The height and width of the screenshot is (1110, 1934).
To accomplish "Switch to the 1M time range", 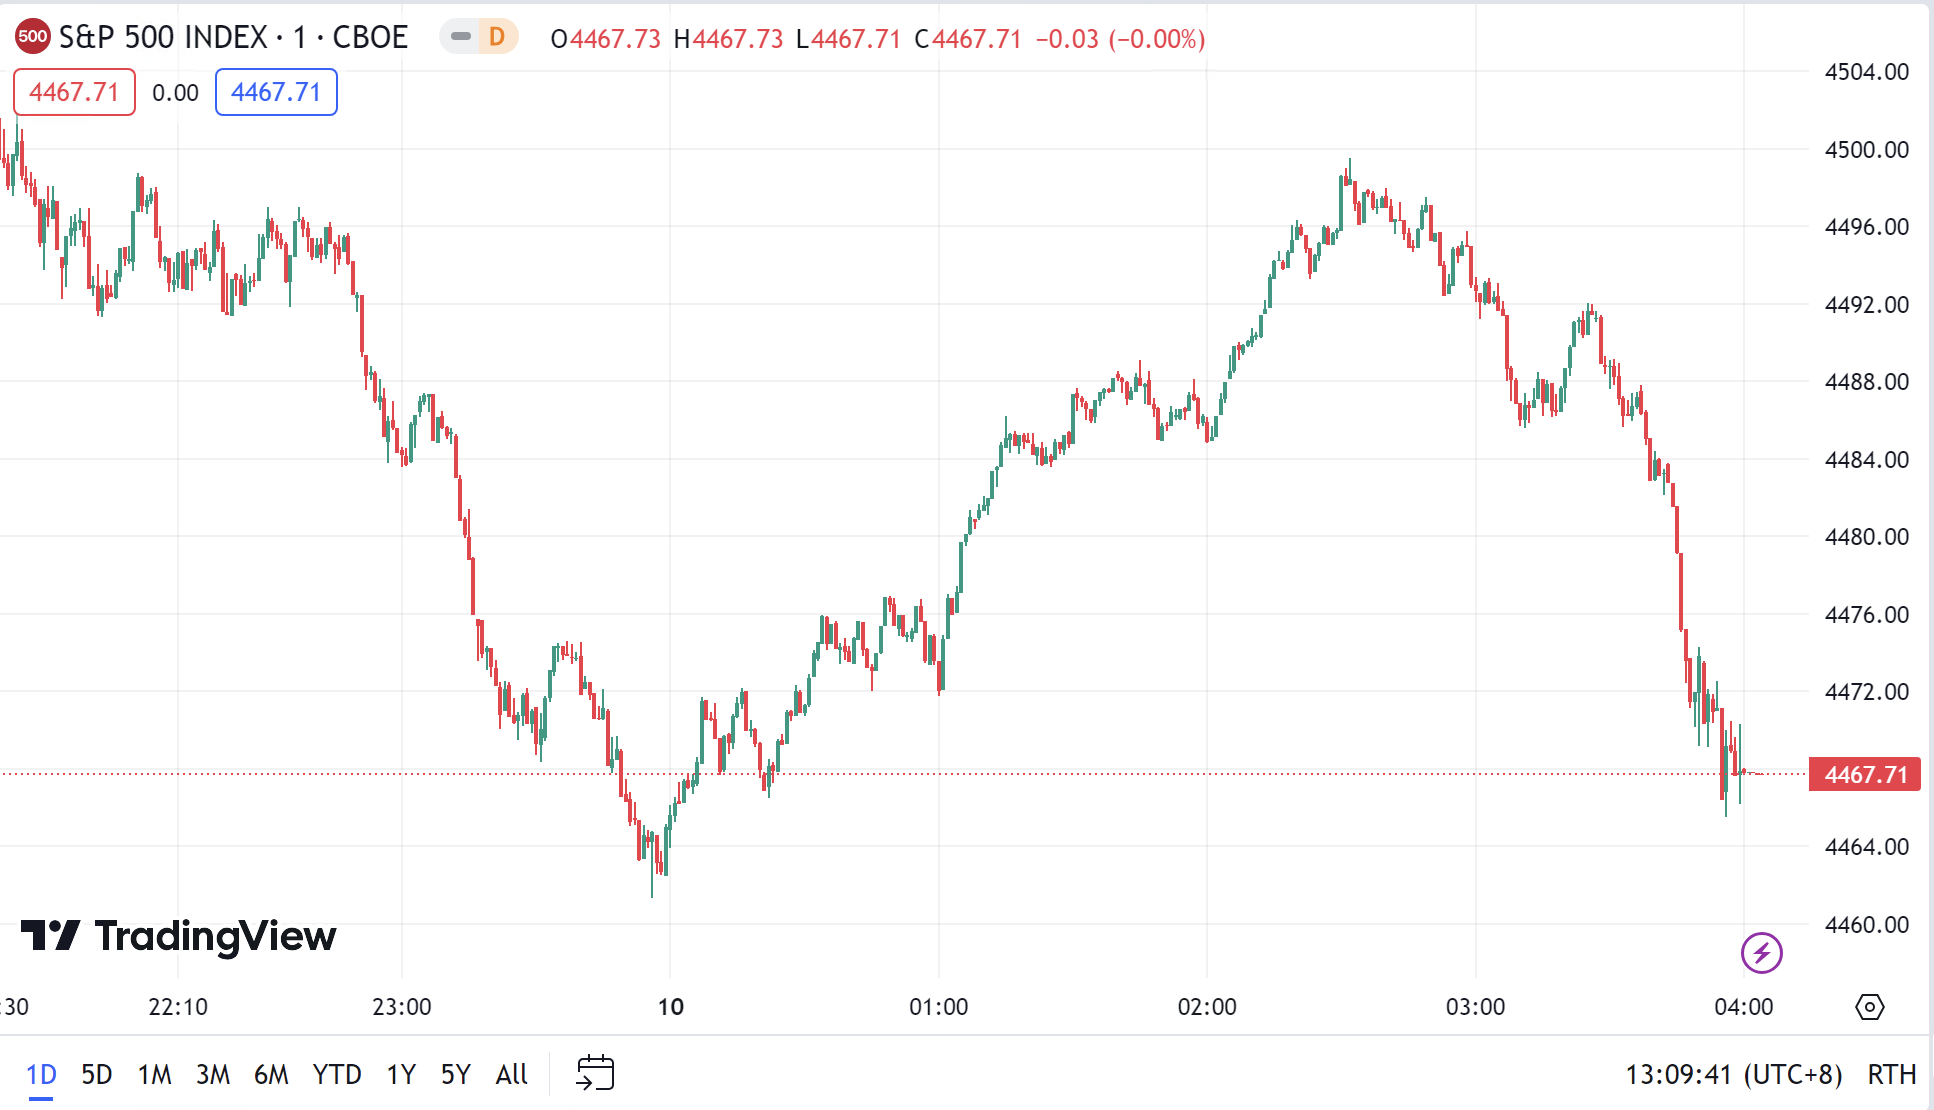I will click(155, 1074).
